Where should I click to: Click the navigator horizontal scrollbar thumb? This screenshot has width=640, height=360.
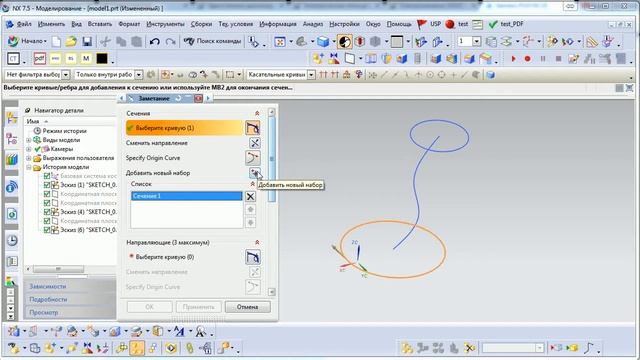(58, 269)
